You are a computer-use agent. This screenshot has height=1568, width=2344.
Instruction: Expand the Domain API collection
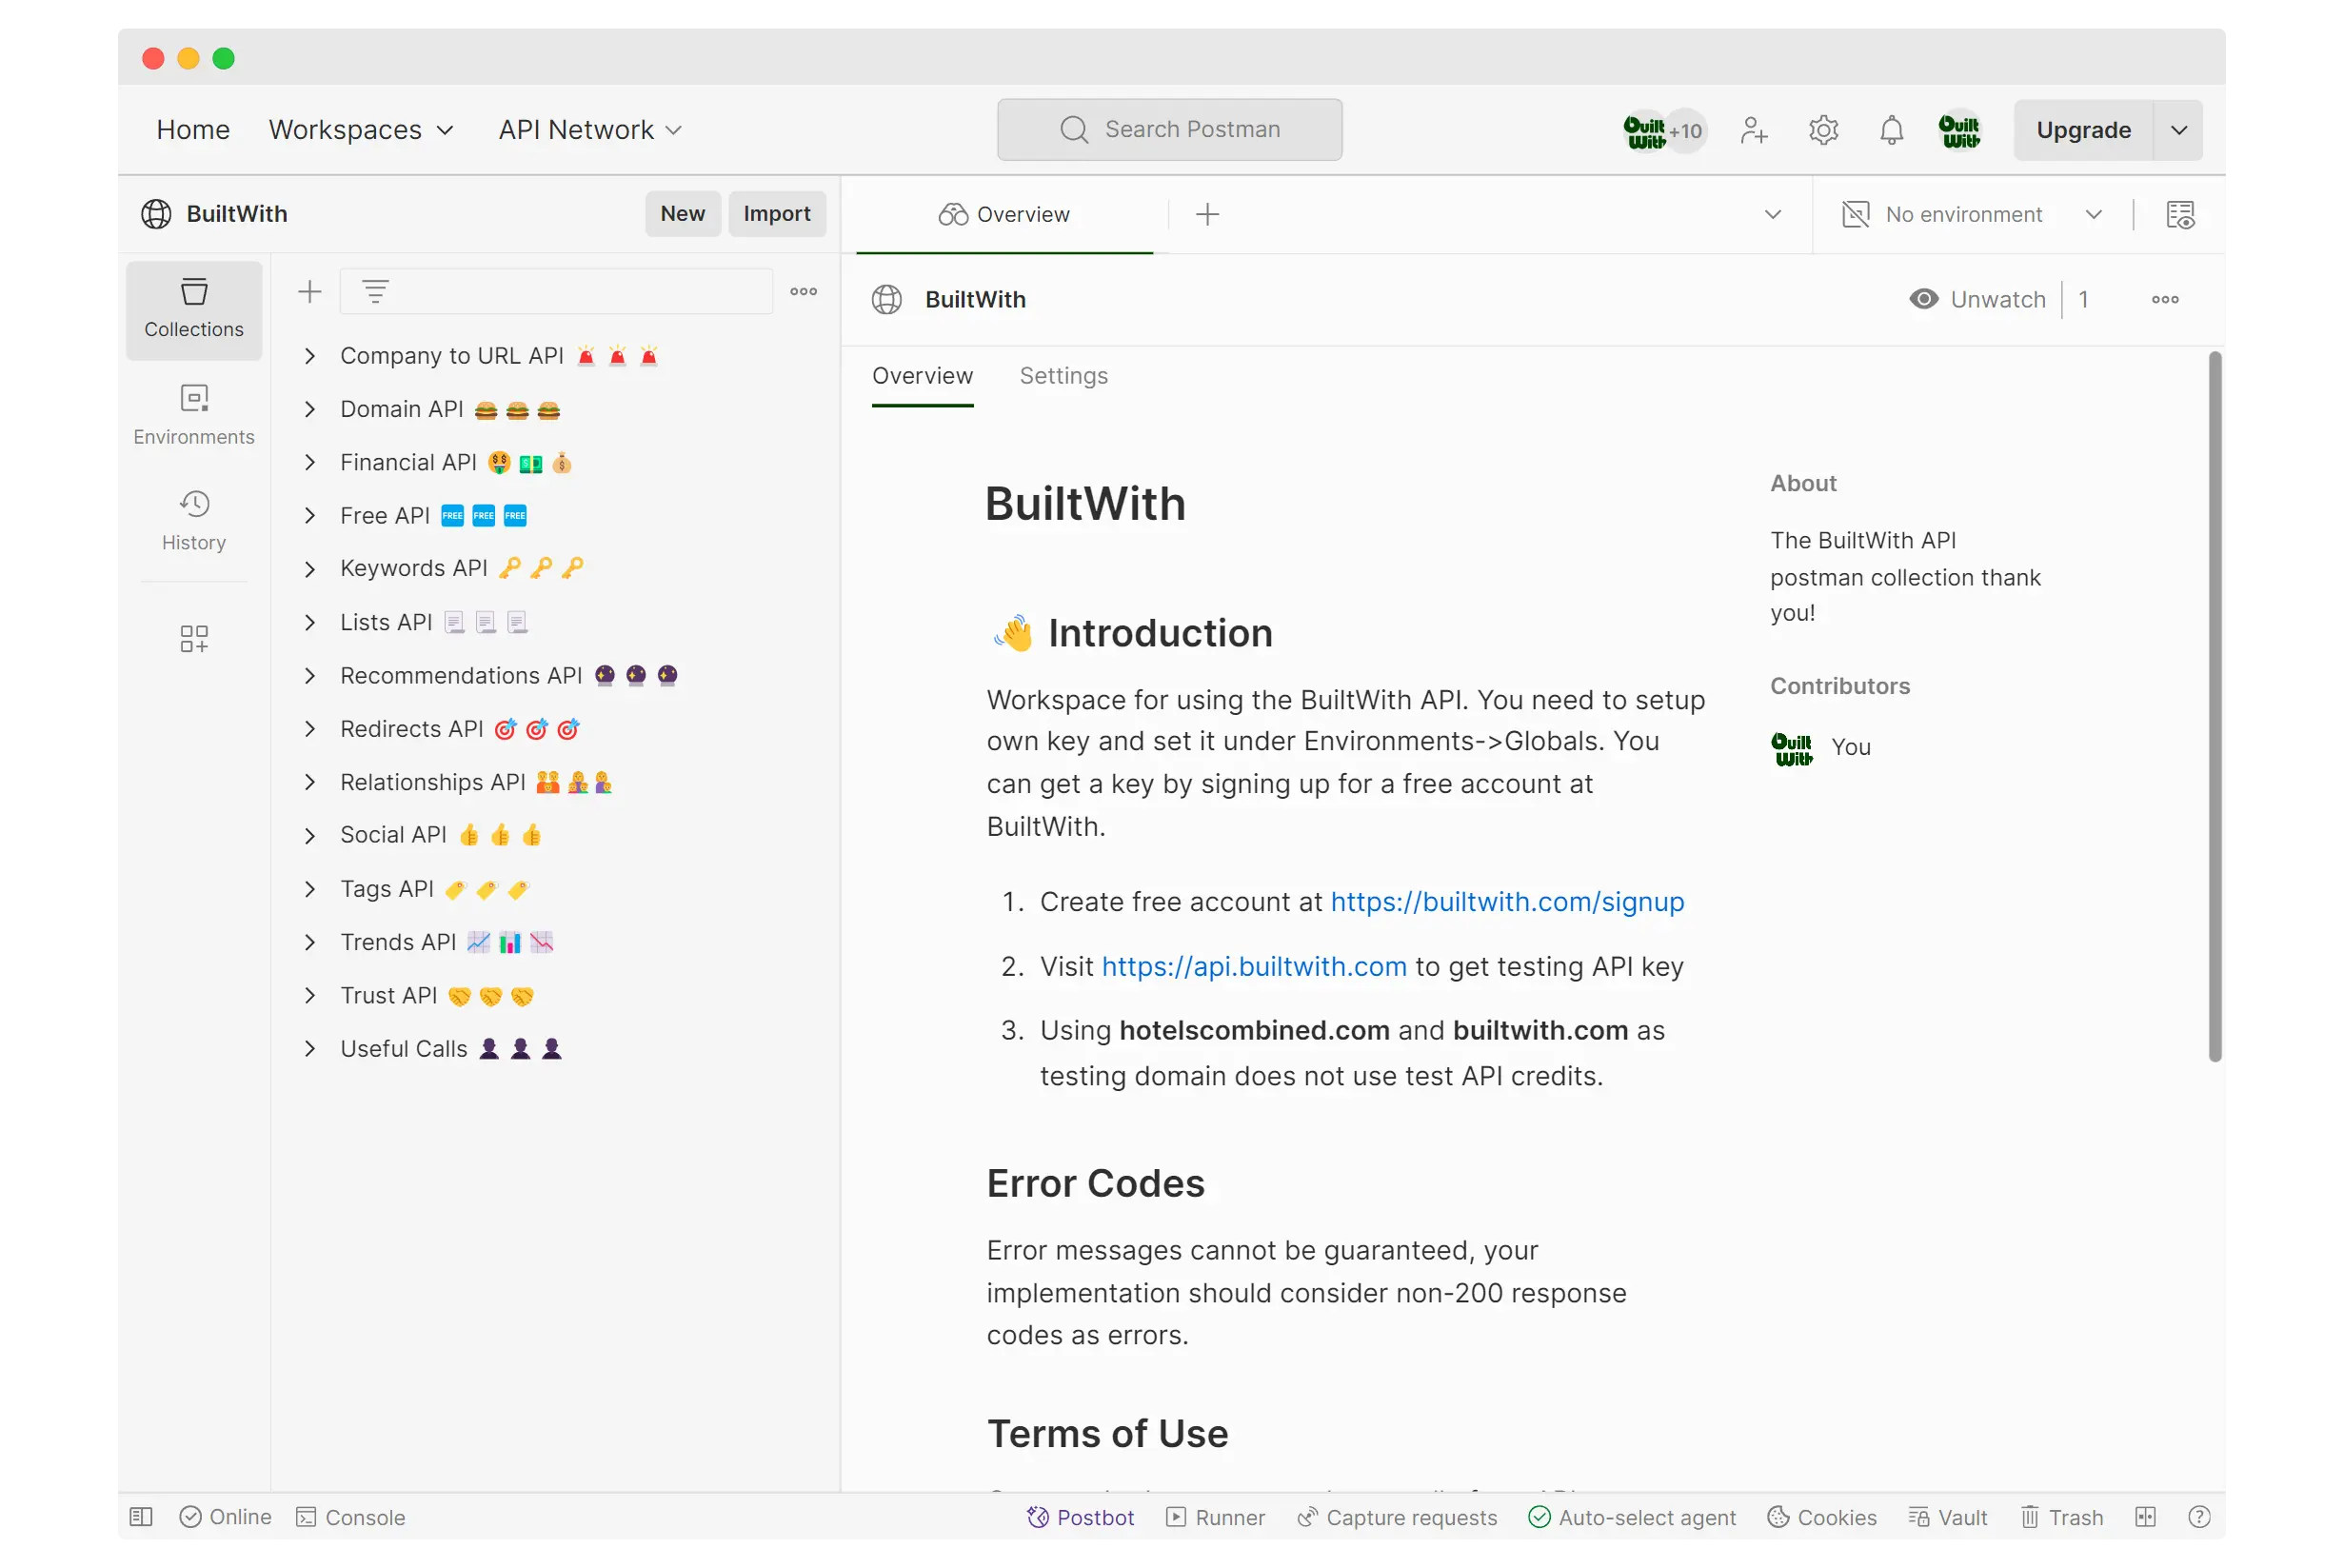[310, 409]
